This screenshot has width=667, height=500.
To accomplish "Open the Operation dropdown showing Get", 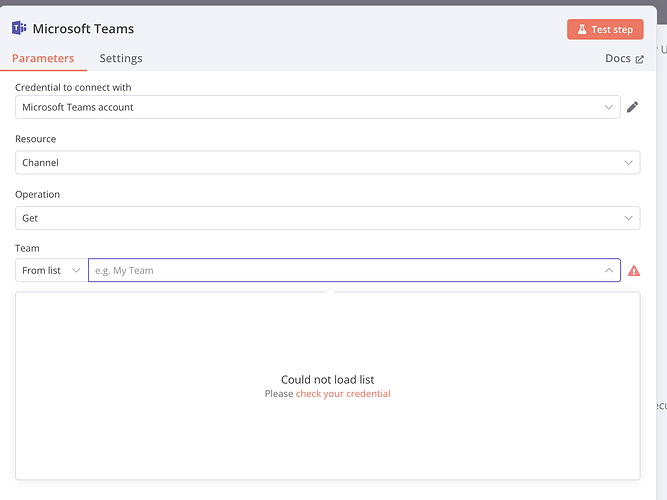I will [328, 218].
